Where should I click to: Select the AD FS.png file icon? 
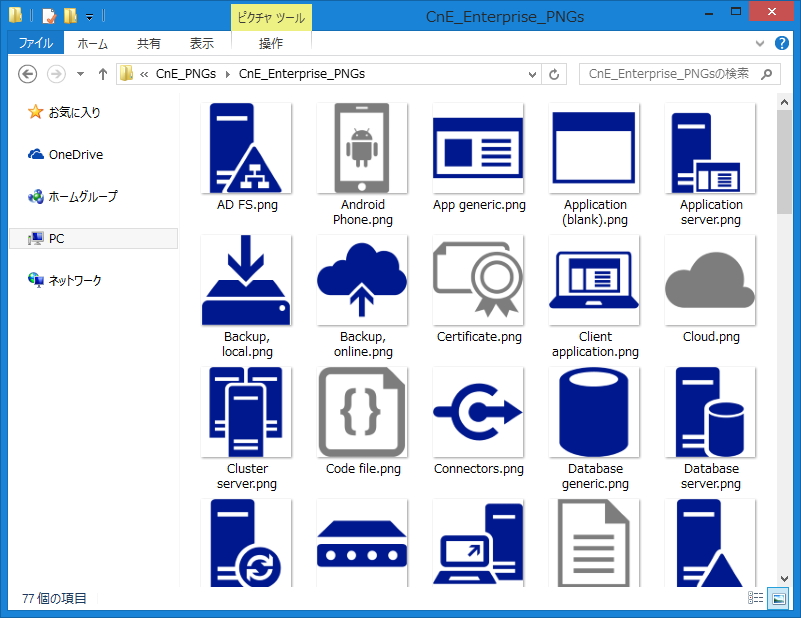pos(247,147)
